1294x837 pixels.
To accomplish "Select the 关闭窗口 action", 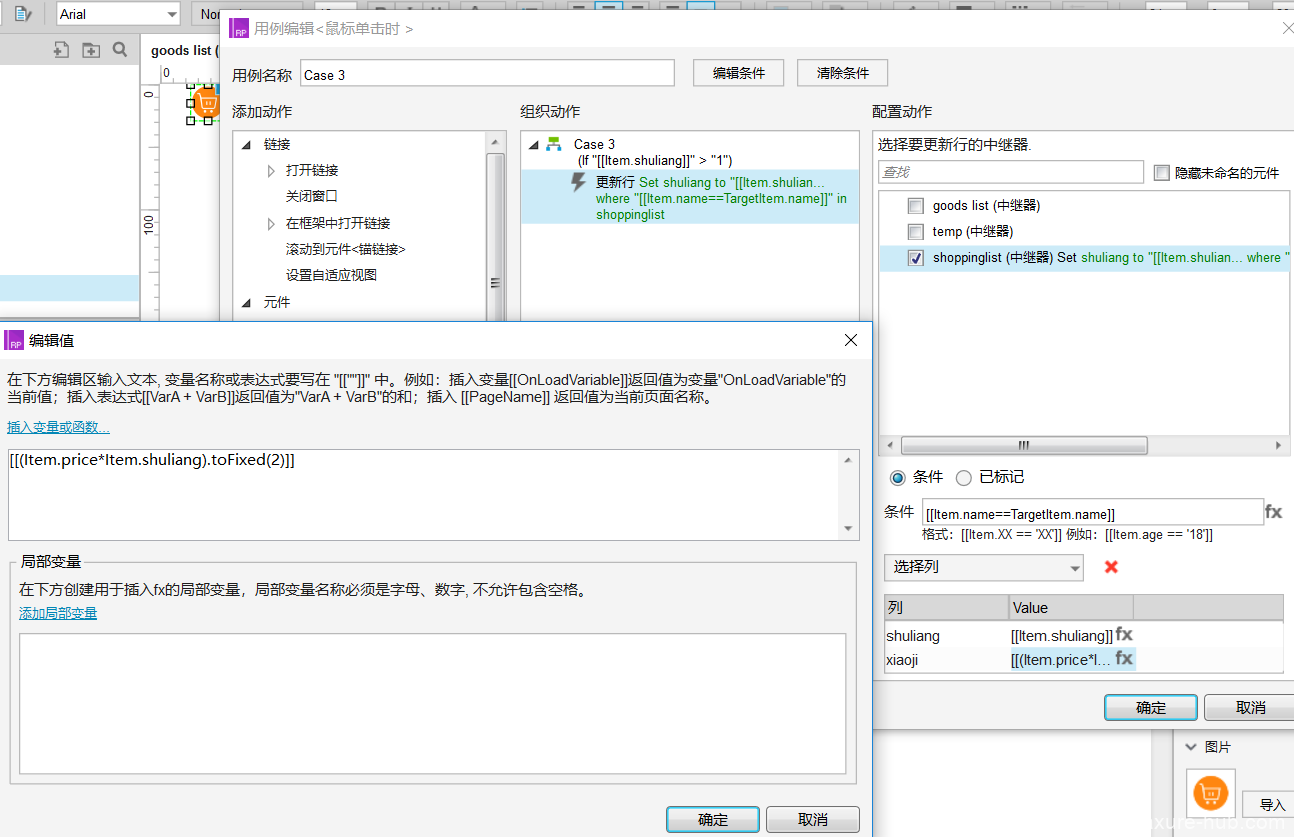I will 312,196.
